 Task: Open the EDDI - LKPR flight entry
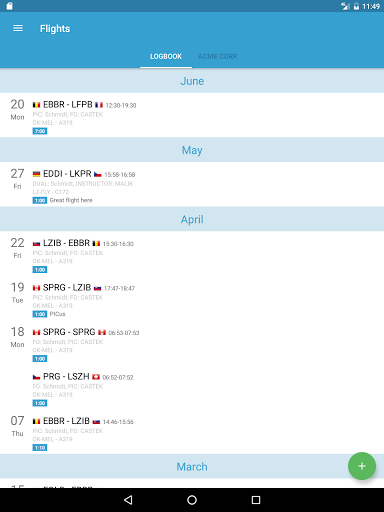coord(192,184)
